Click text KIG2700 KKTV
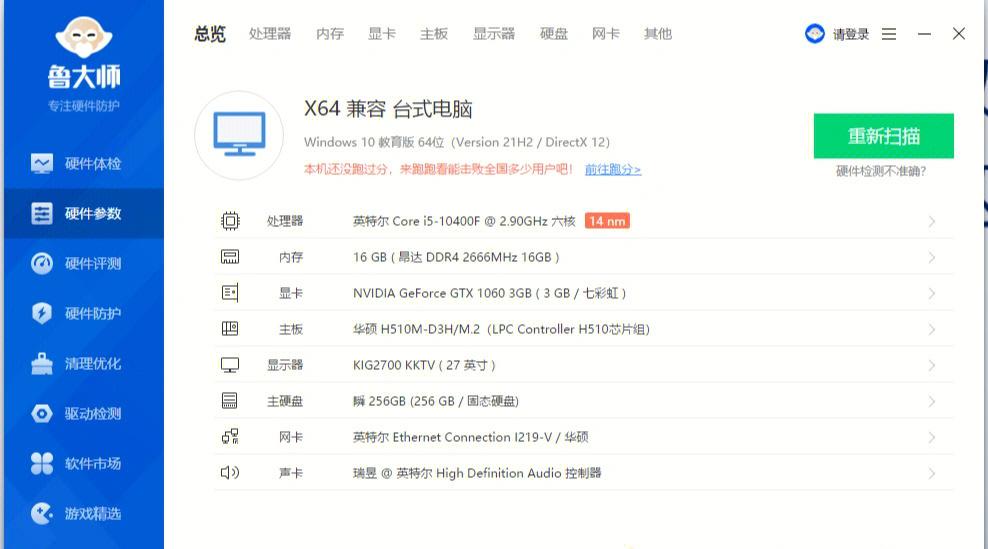Viewport: 988px width, 549px height. click(394, 366)
